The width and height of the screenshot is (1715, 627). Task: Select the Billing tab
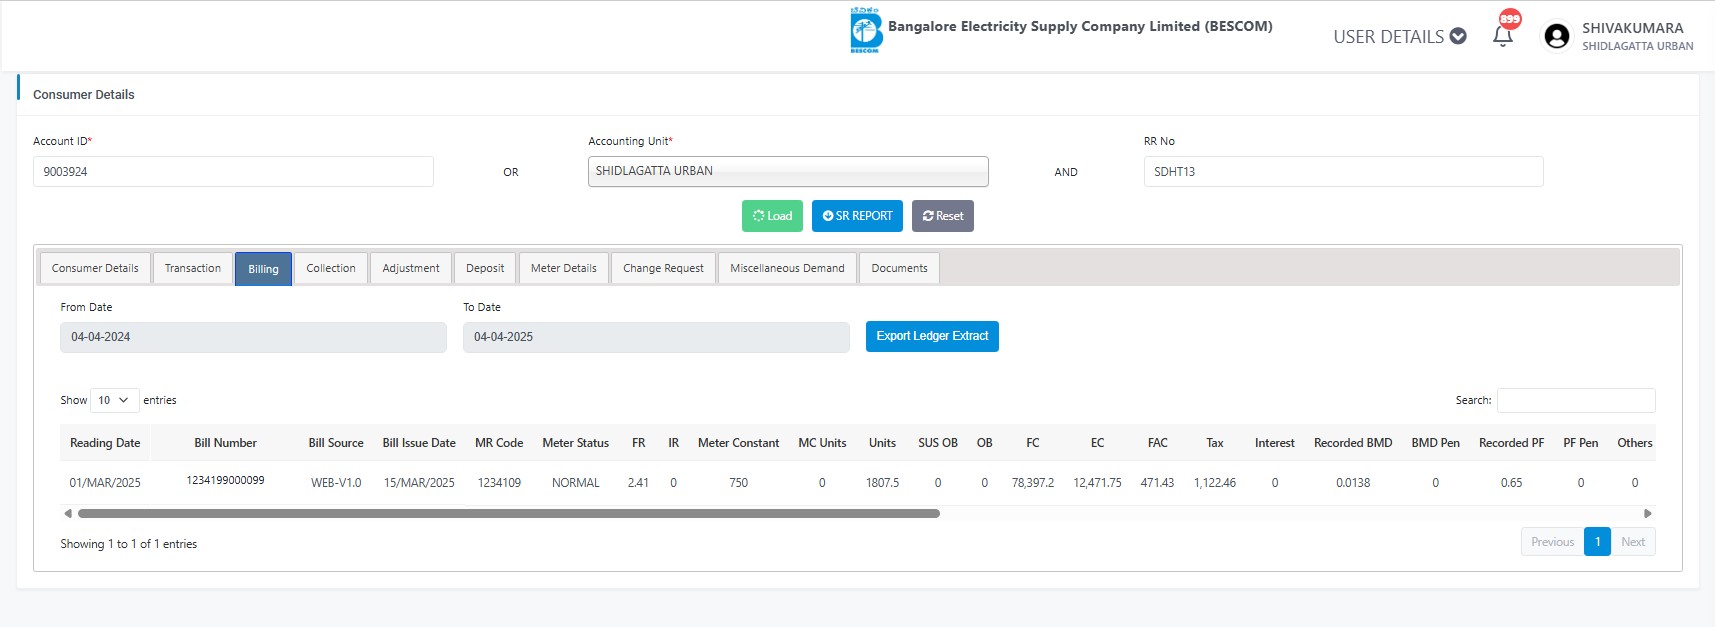pyautogui.click(x=263, y=269)
